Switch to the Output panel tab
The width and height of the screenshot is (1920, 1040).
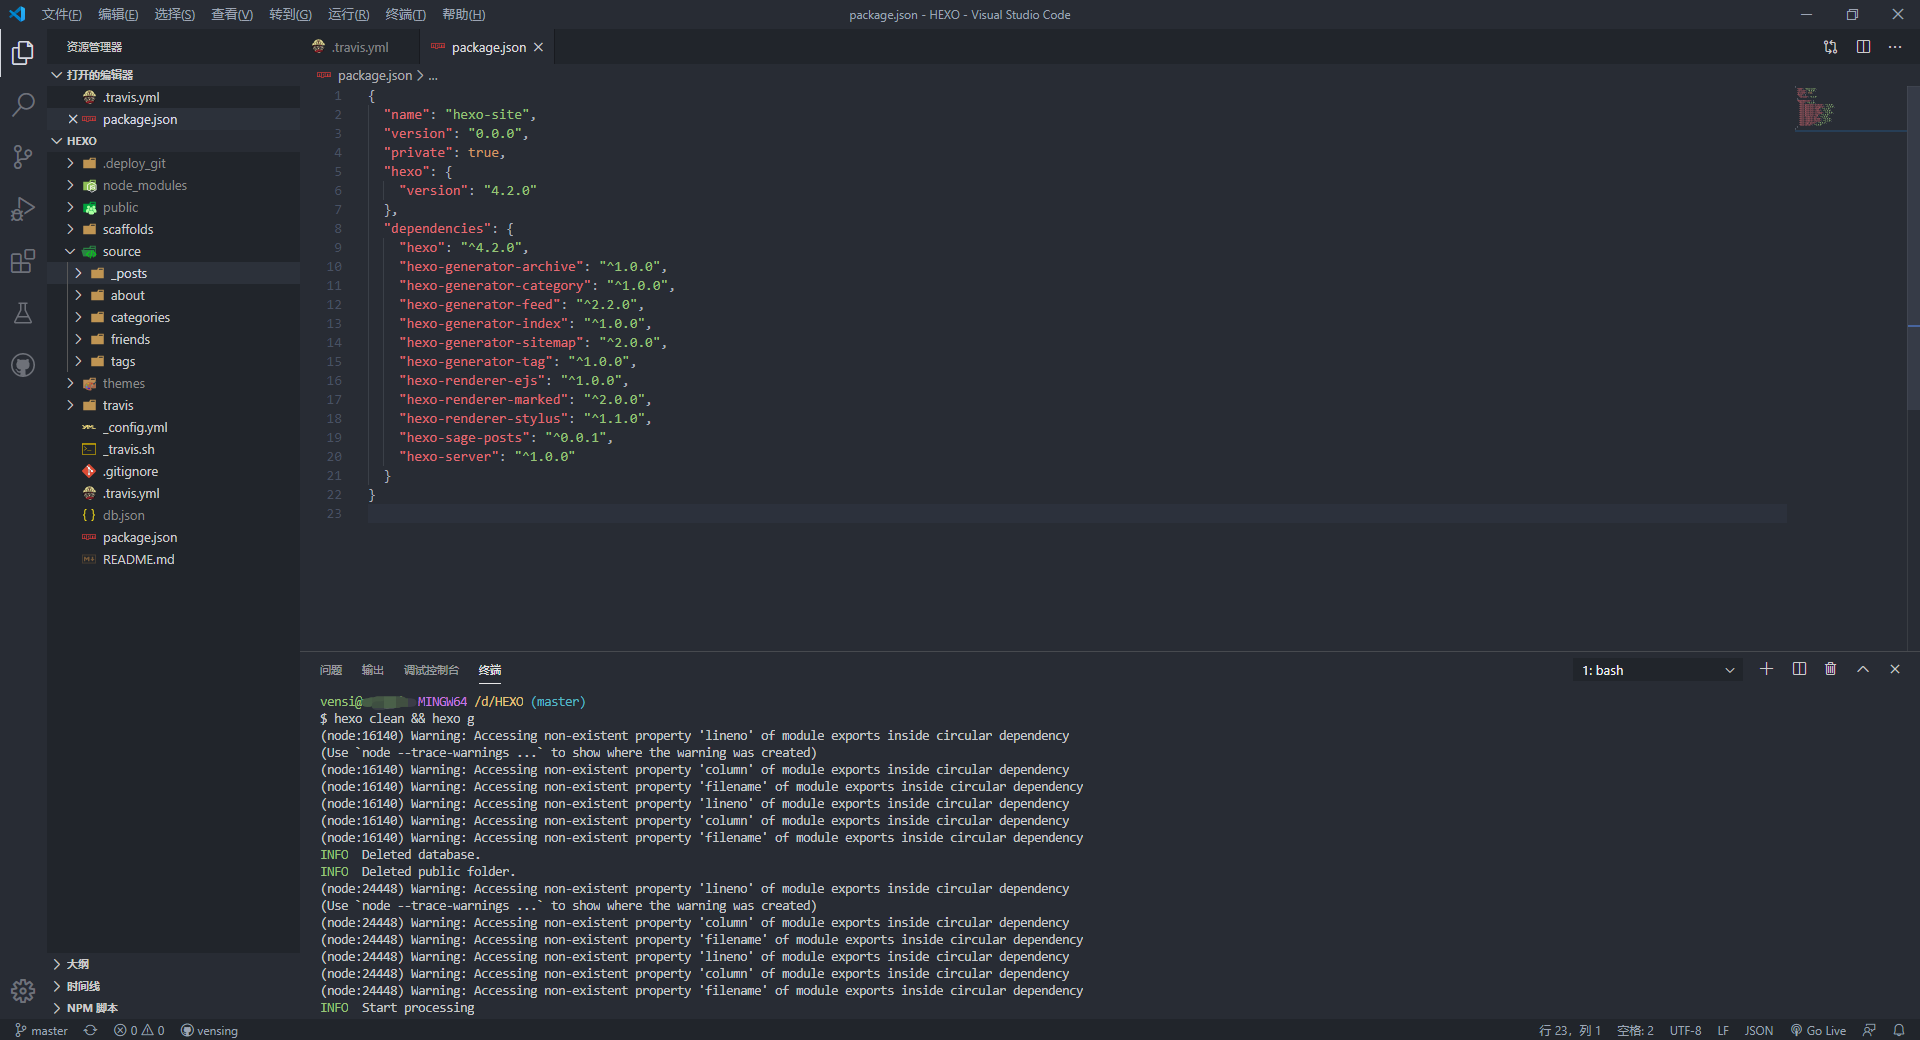coord(373,670)
